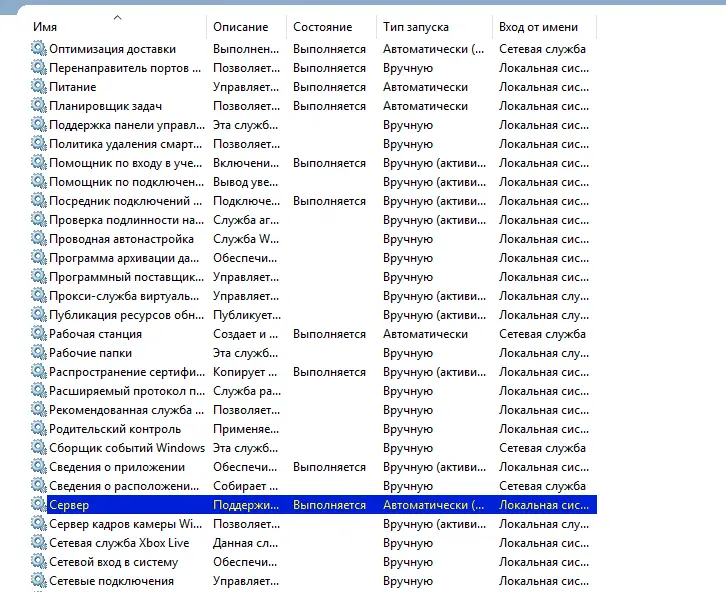726x592 pixels.
Task: Click Вручную startup type in Родительский контроль row
Action: 407,429
